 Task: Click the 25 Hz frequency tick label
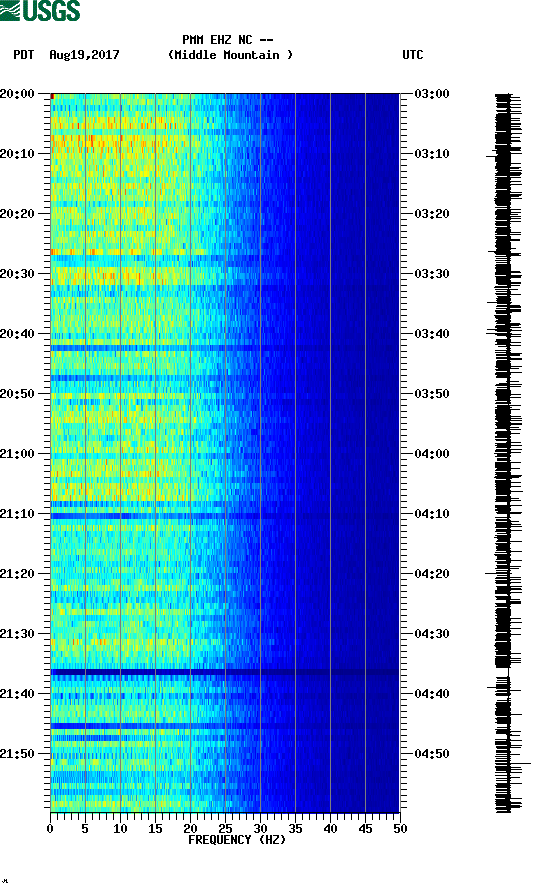(x=225, y=829)
